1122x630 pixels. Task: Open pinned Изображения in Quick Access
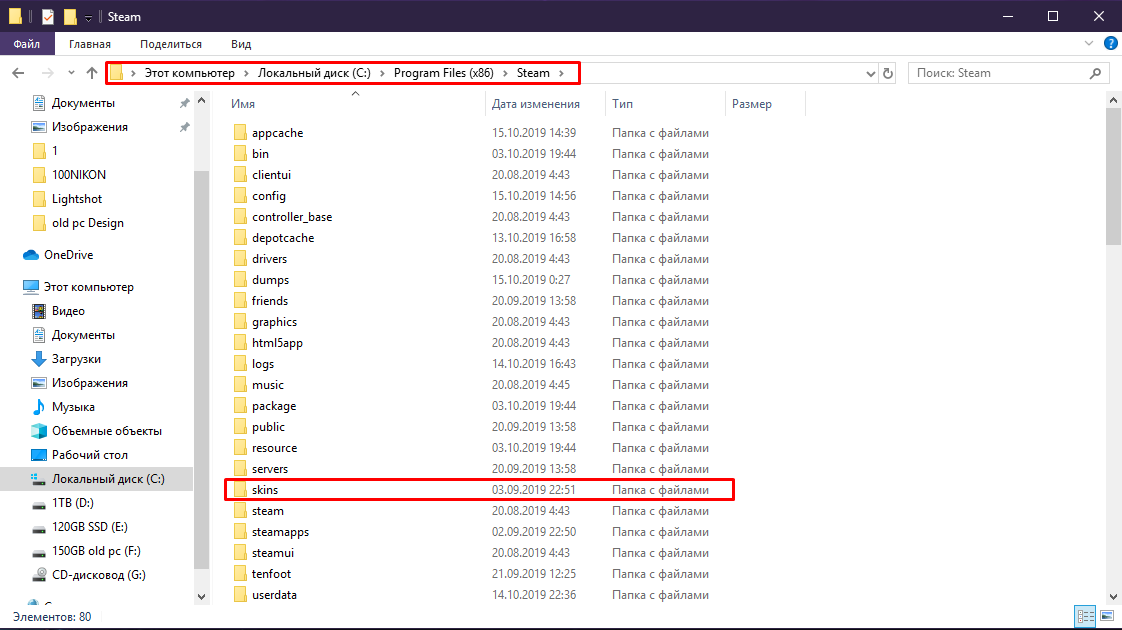[89, 127]
